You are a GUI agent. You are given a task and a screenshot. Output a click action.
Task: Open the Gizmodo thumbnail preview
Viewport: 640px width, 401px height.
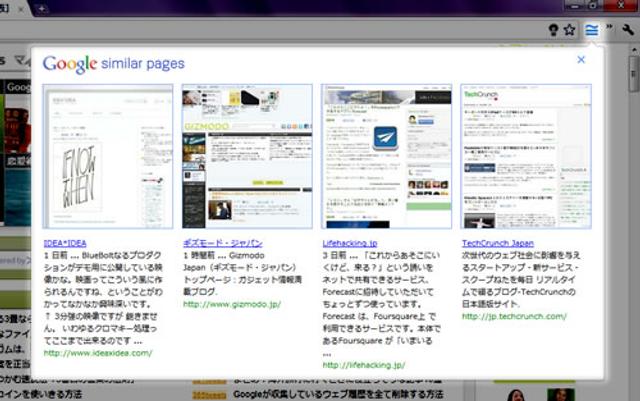pos(247,156)
